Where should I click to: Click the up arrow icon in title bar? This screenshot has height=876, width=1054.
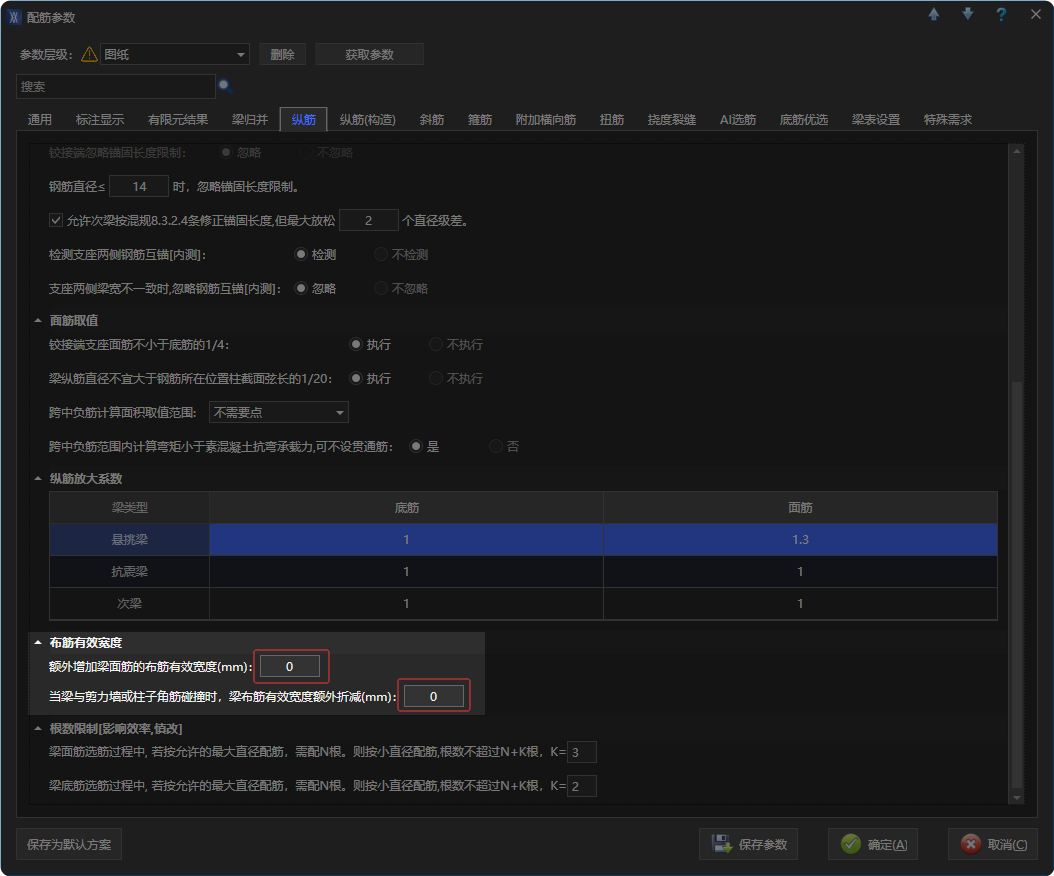pyautogui.click(x=934, y=15)
